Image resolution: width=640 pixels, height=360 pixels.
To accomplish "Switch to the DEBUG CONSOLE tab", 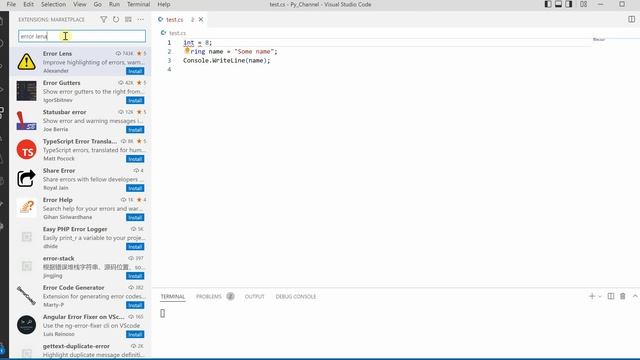I will pos(296,296).
